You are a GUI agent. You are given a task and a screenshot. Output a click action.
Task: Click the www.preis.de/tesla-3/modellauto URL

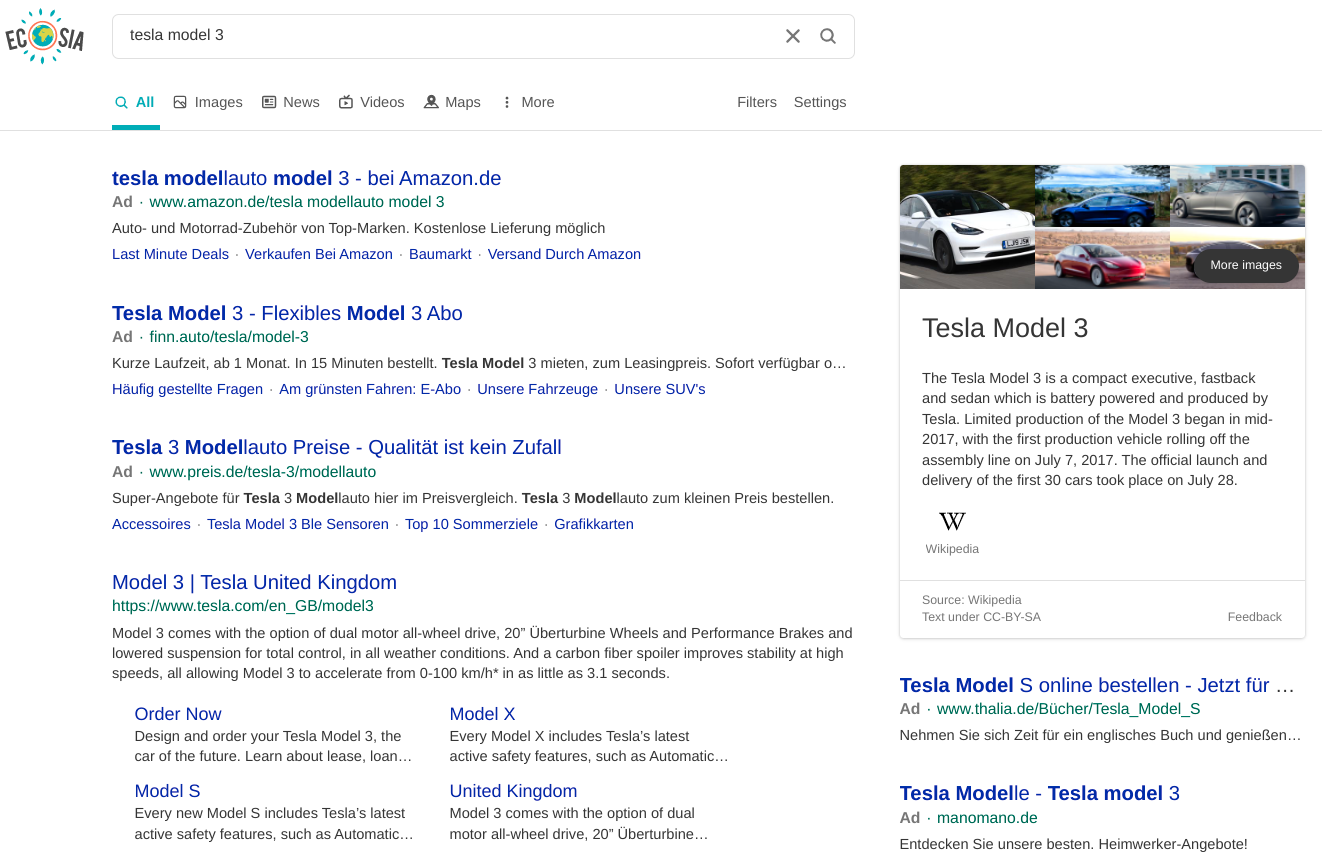263,472
